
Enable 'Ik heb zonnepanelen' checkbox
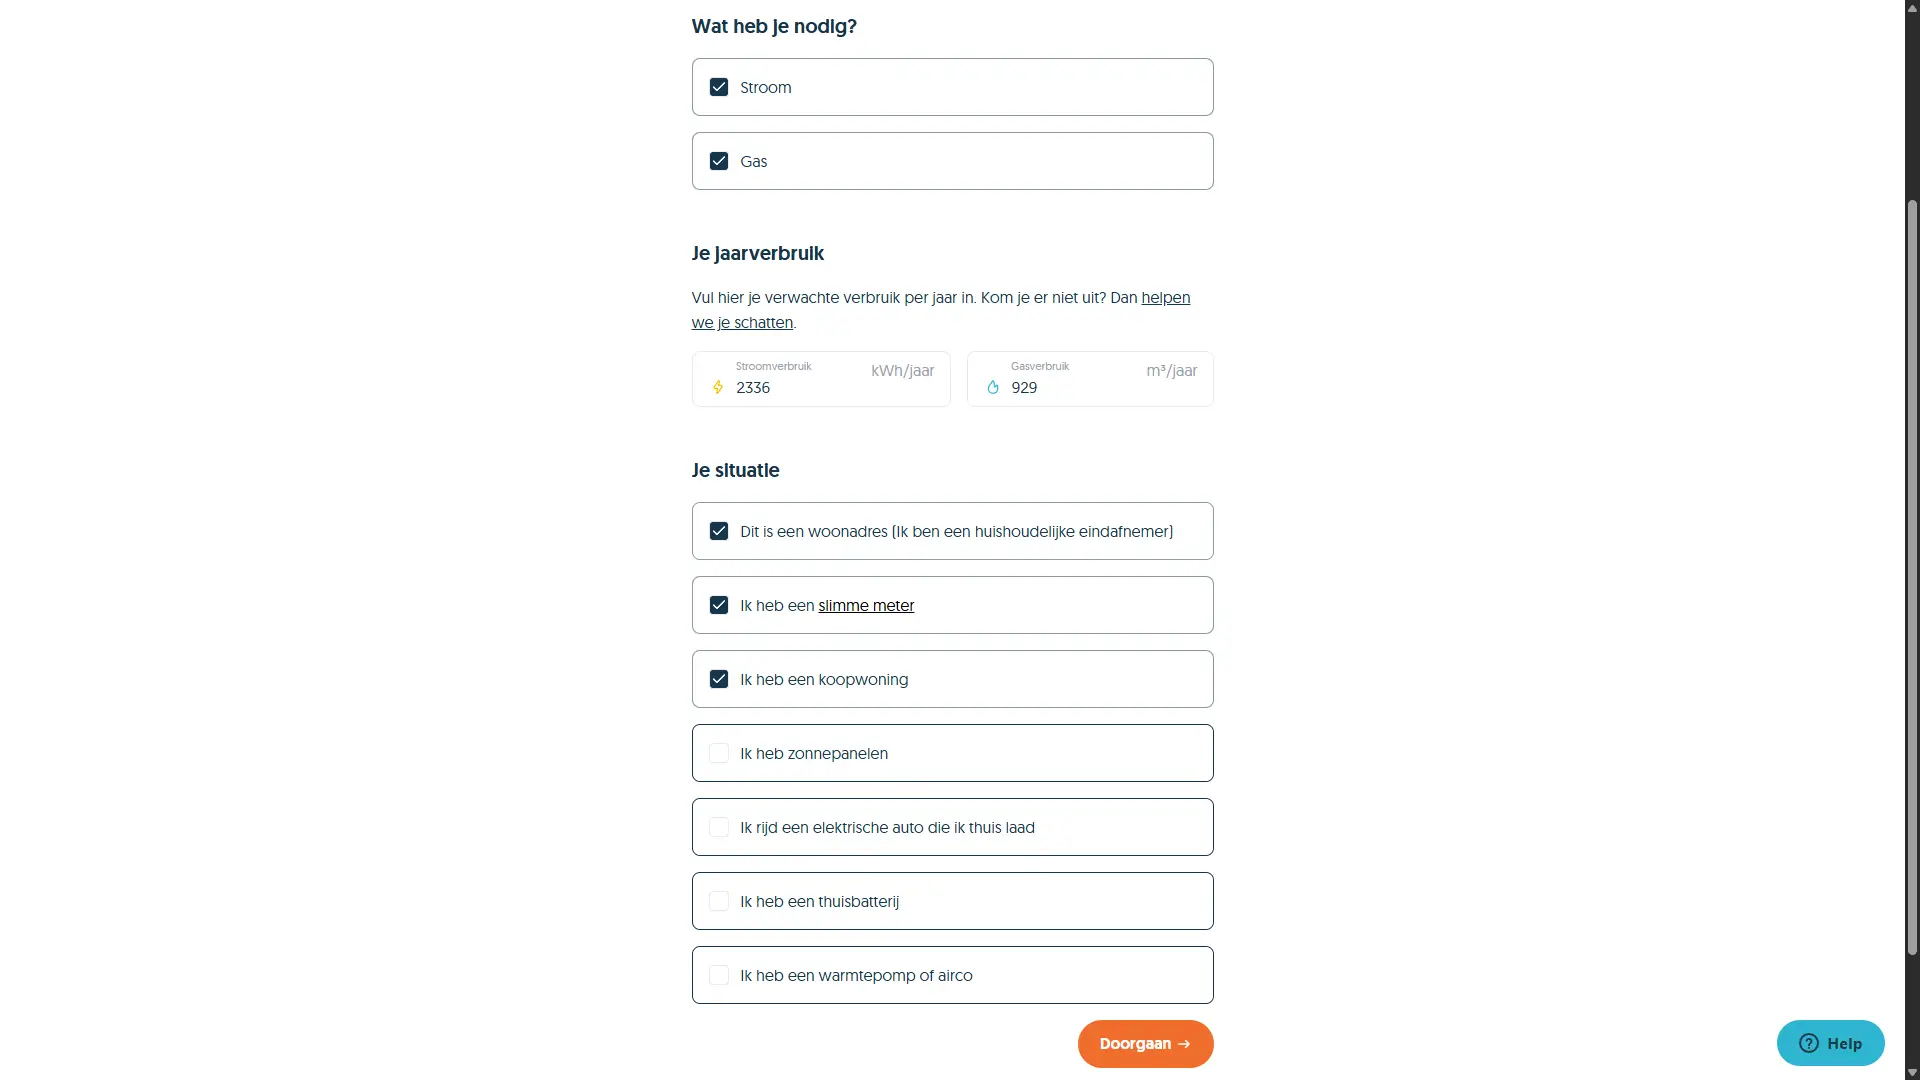click(x=719, y=753)
